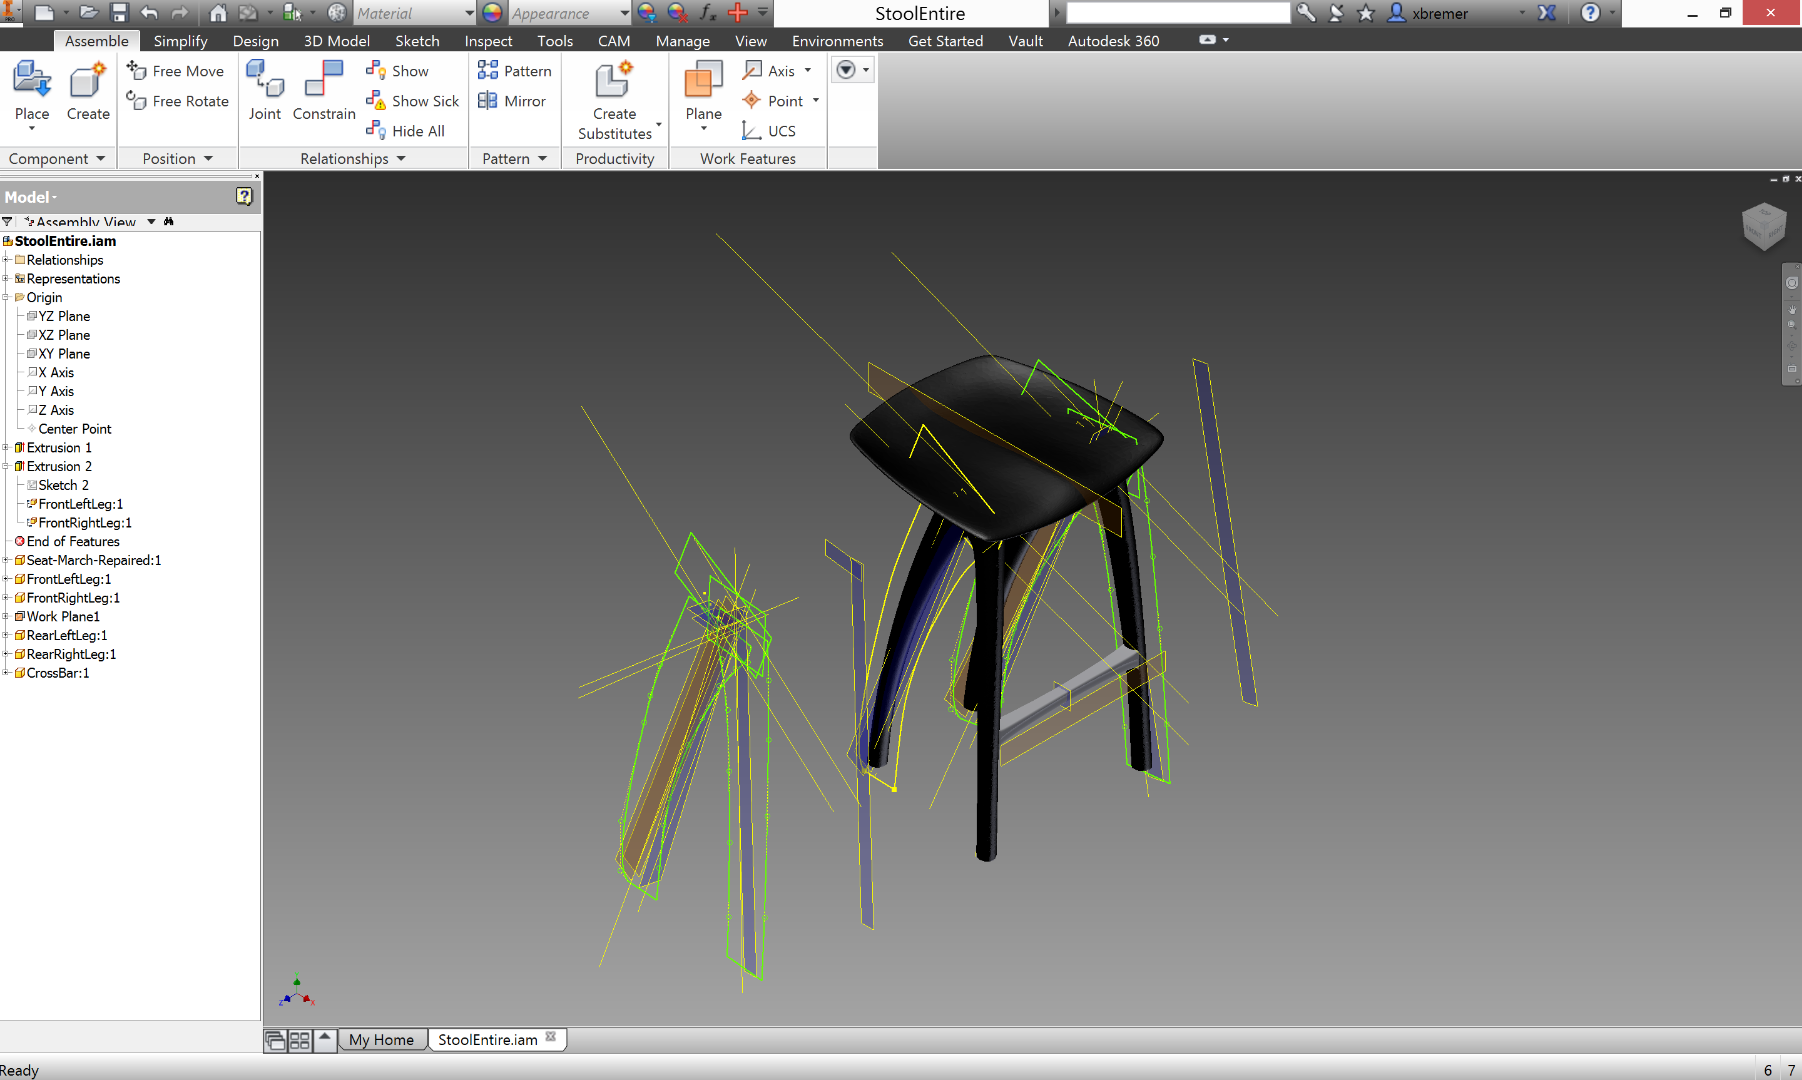Image resolution: width=1802 pixels, height=1080 pixels.
Task: Close the StoolEntire.iam document tab
Action: 551,1037
